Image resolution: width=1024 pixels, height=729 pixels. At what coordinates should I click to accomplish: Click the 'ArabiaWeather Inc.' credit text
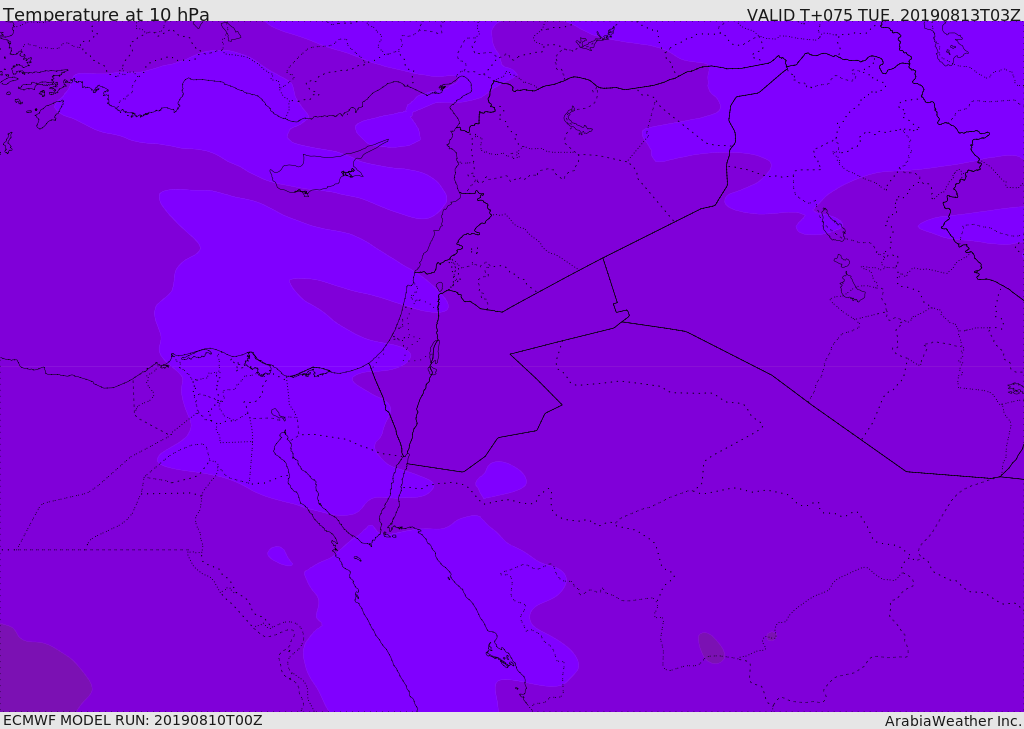(954, 721)
